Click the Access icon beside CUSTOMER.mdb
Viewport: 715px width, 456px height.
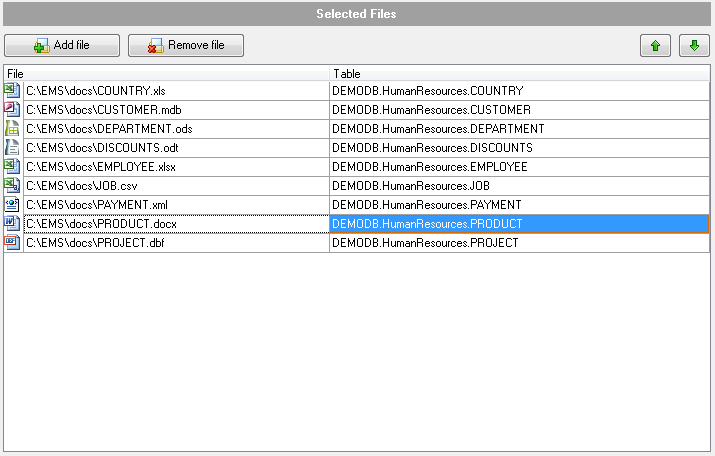pos(12,109)
